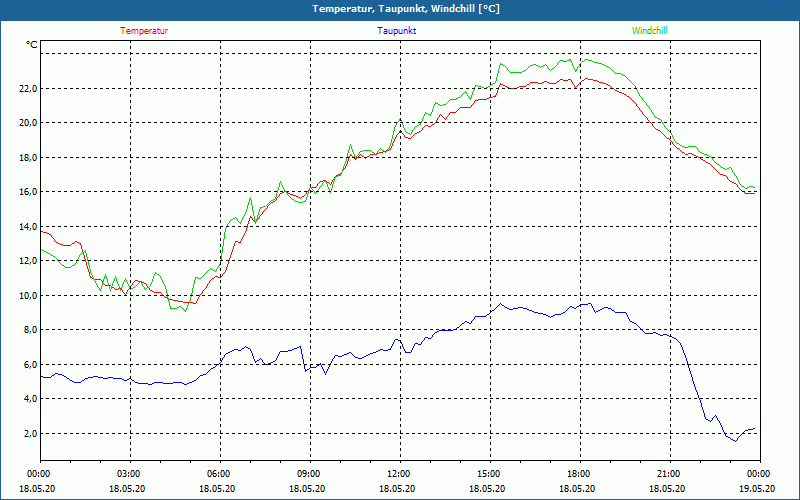Click the 6,0 y-axis value label
800x500 pixels.
[x=29, y=365]
